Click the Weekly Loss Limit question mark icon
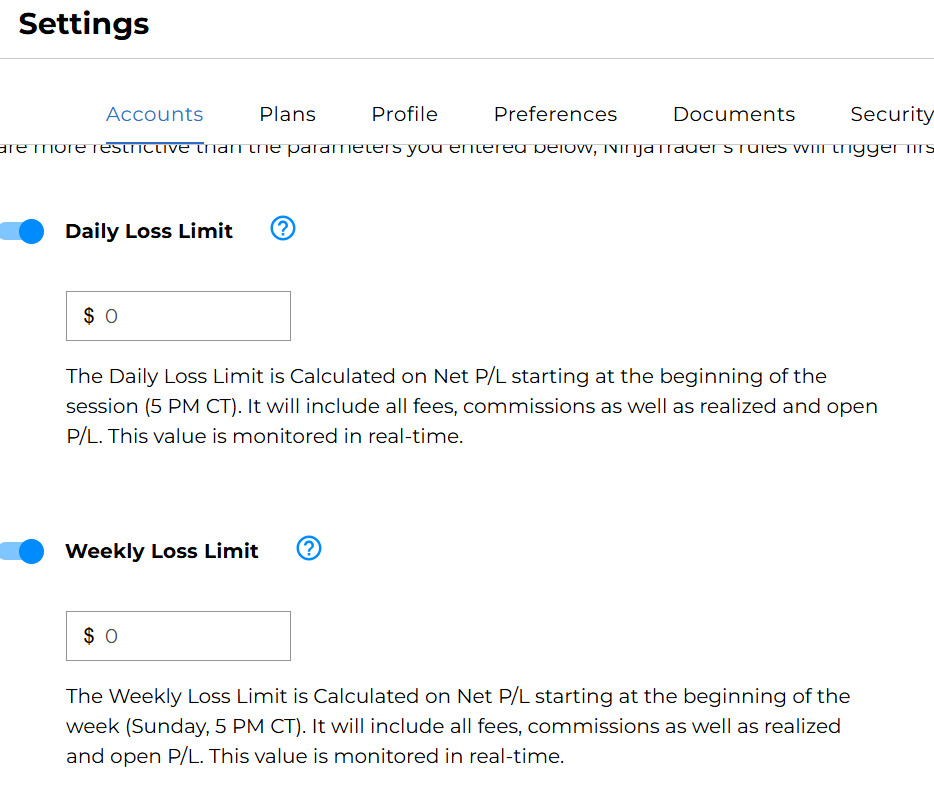The height and width of the screenshot is (805, 934). point(309,549)
